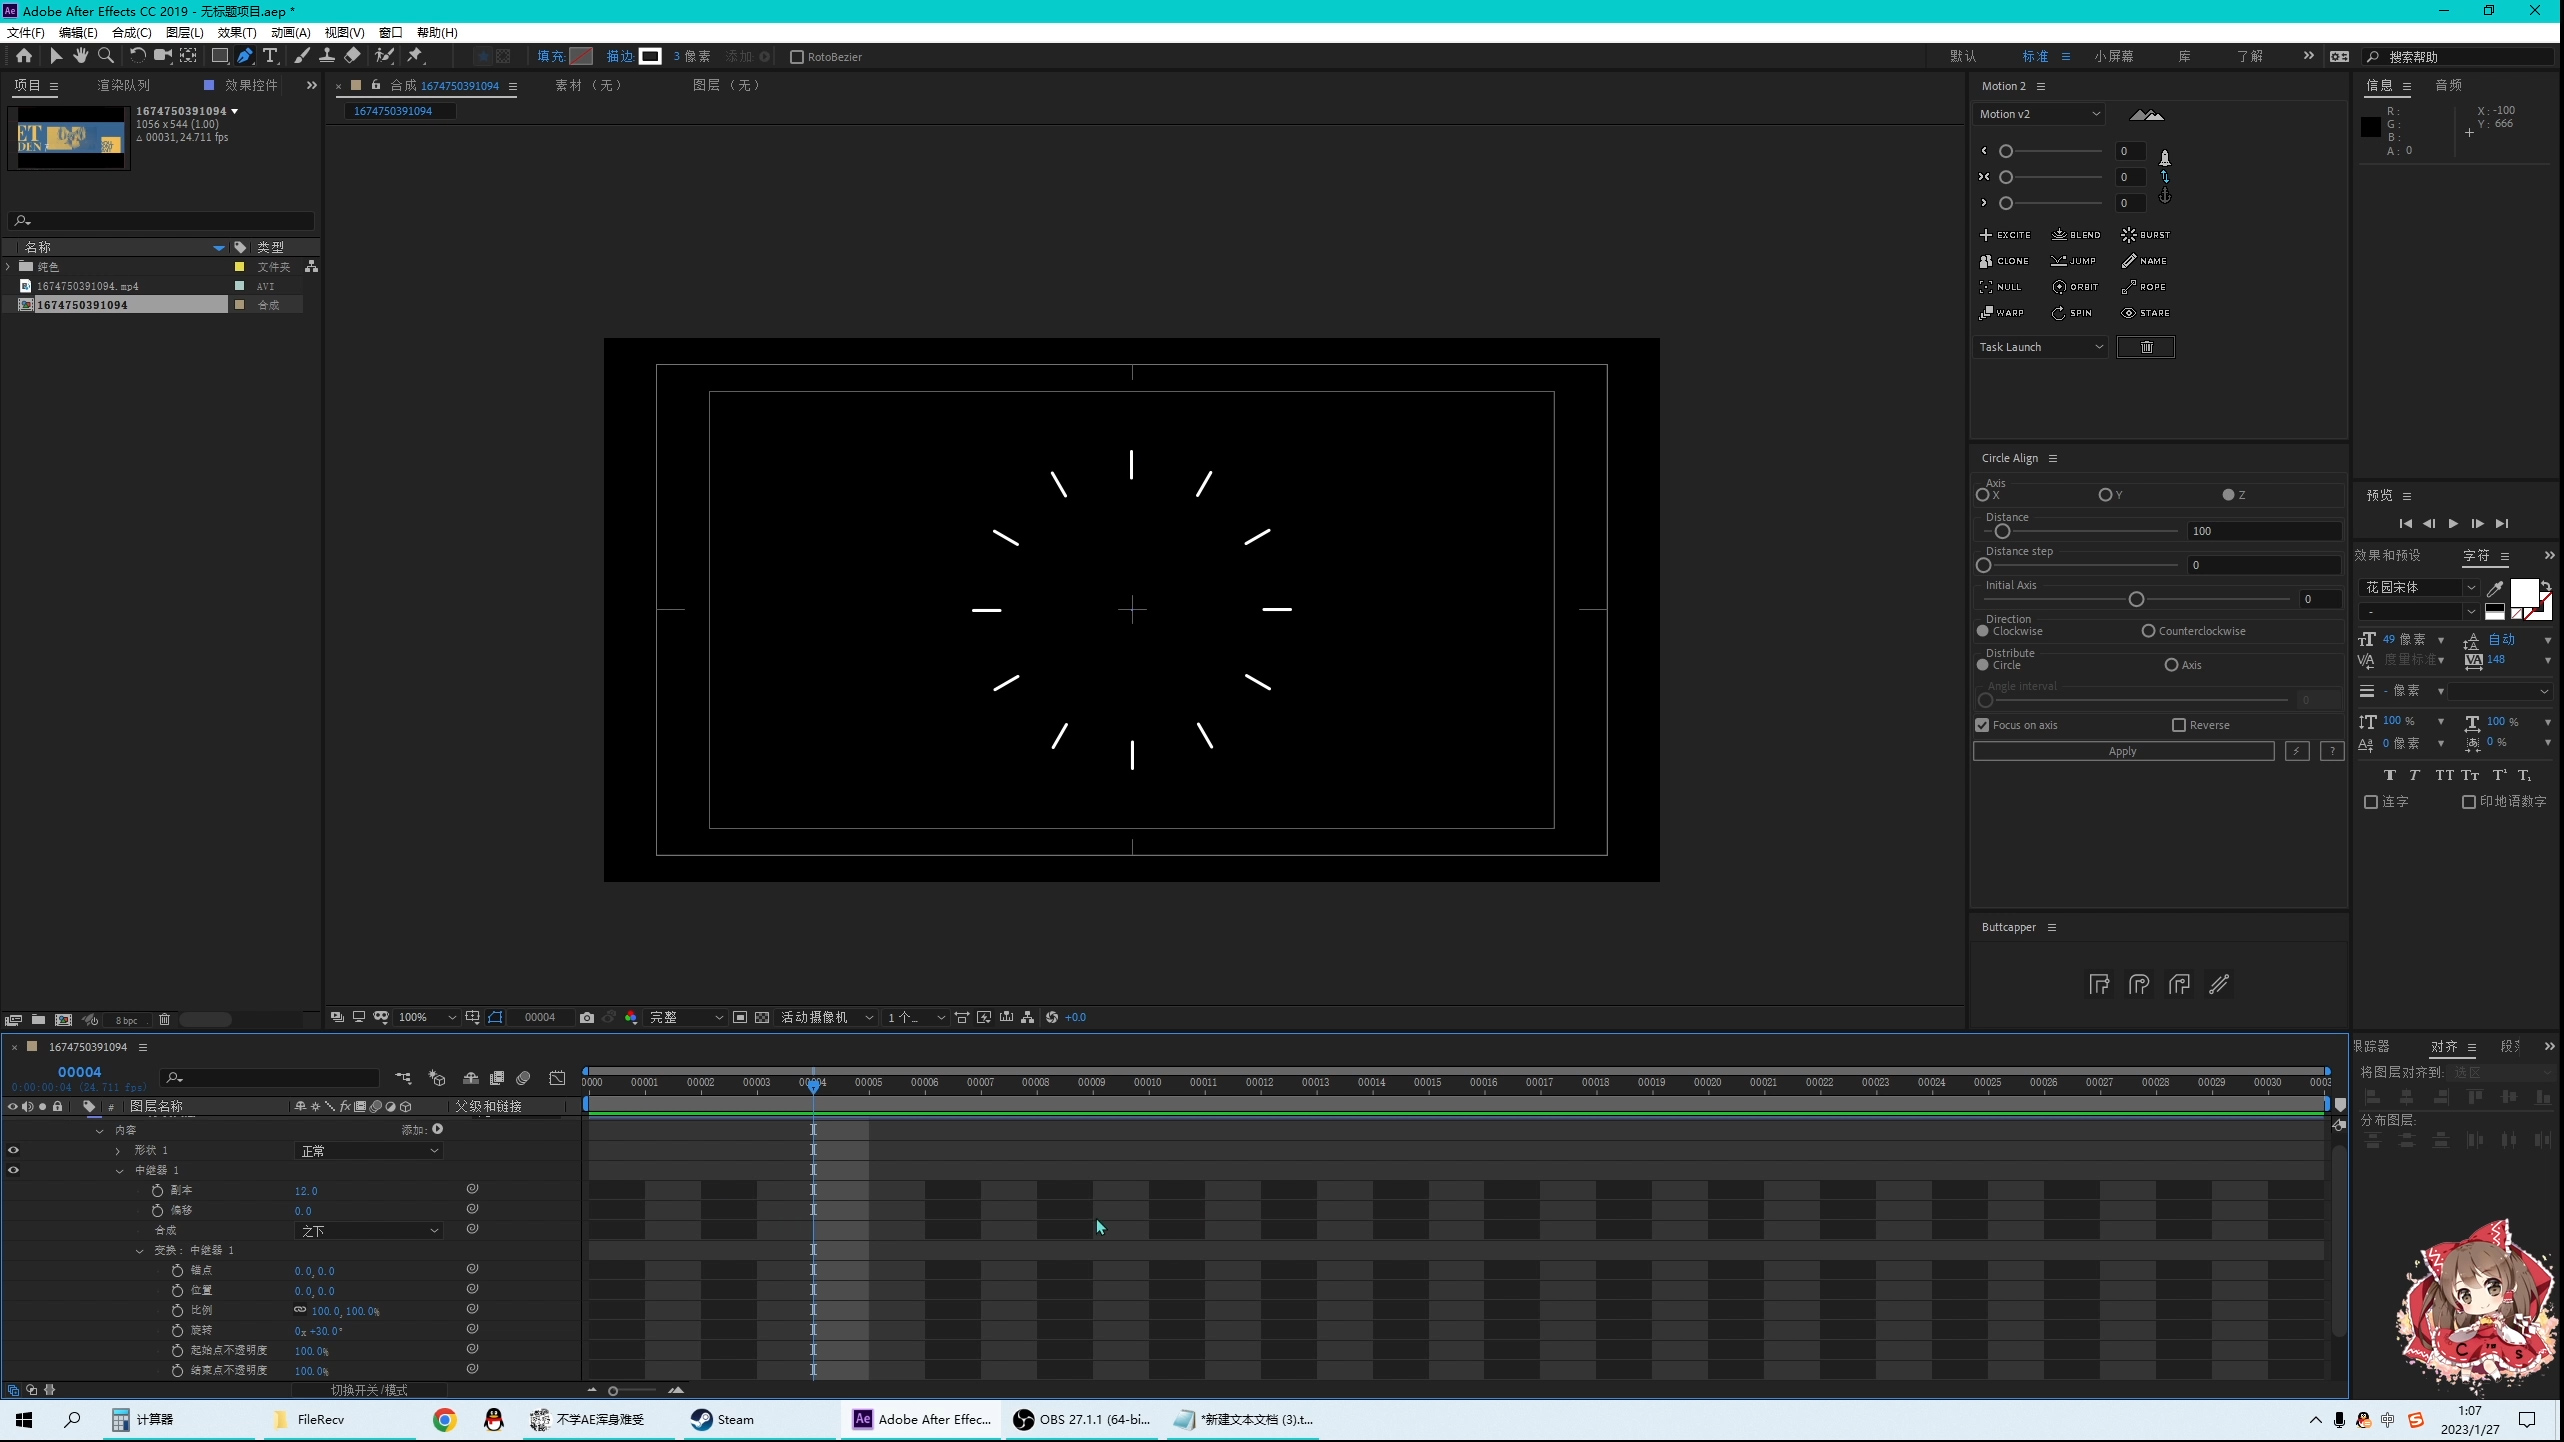
Task: Click the Apply button in Circle Align
Action: pyautogui.click(x=2123, y=751)
